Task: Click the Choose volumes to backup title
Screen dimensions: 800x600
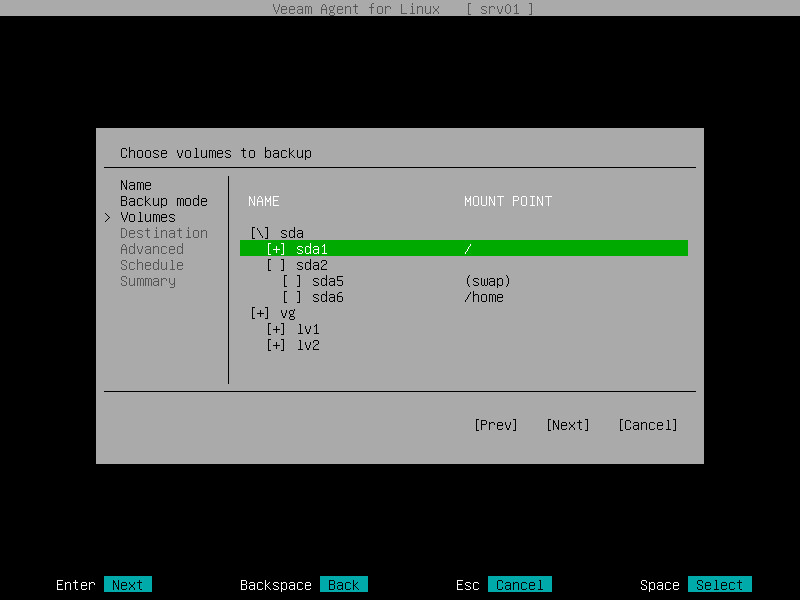Action: tap(216, 153)
